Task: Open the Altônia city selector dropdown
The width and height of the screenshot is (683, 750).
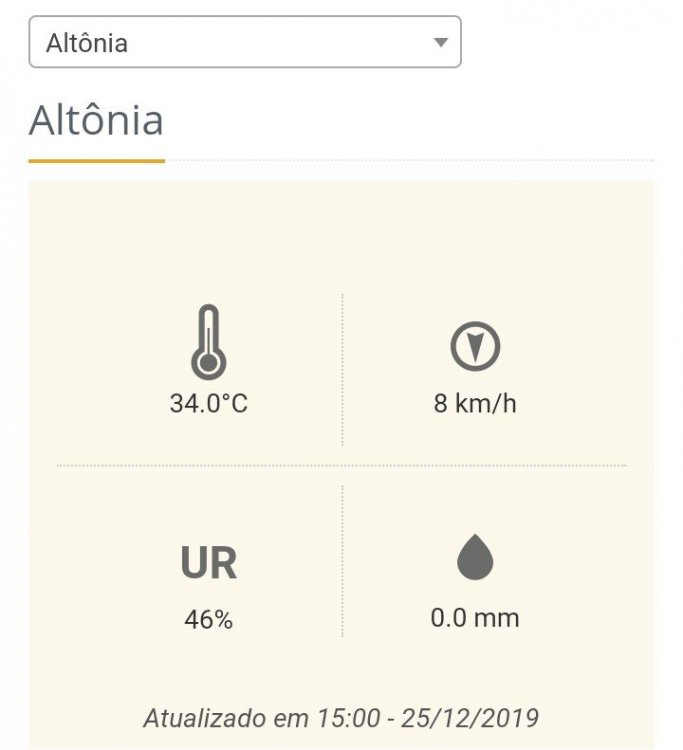Action: pos(244,42)
